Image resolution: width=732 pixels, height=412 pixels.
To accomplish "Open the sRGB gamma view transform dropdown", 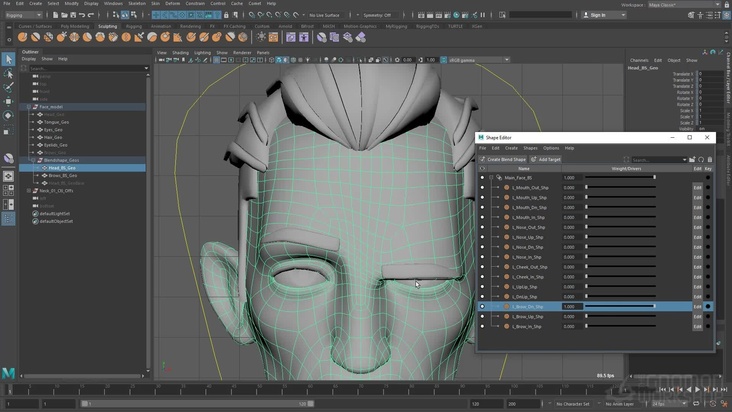I will click(x=479, y=60).
